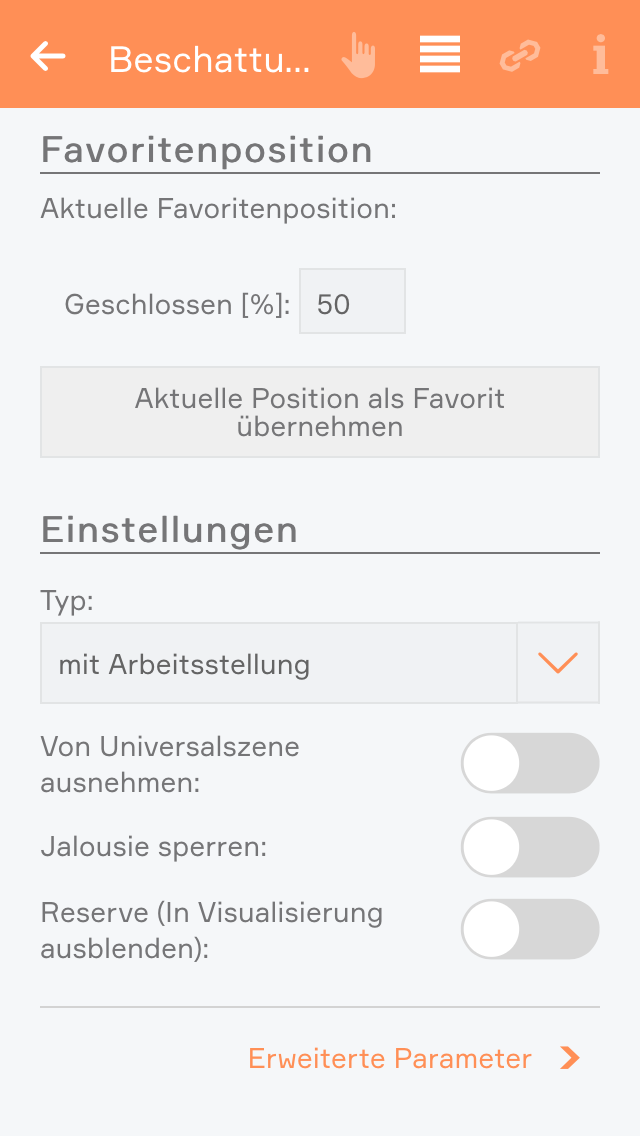Click the arrow right of Erweiterte Parameter
The width and height of the screenshot is (640, 1136).
(x=570, y=1058)
